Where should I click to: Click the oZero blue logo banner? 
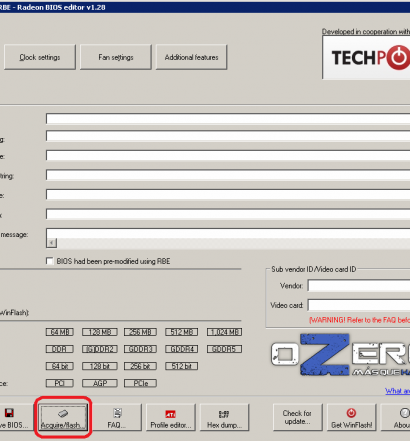coord(340,354)
